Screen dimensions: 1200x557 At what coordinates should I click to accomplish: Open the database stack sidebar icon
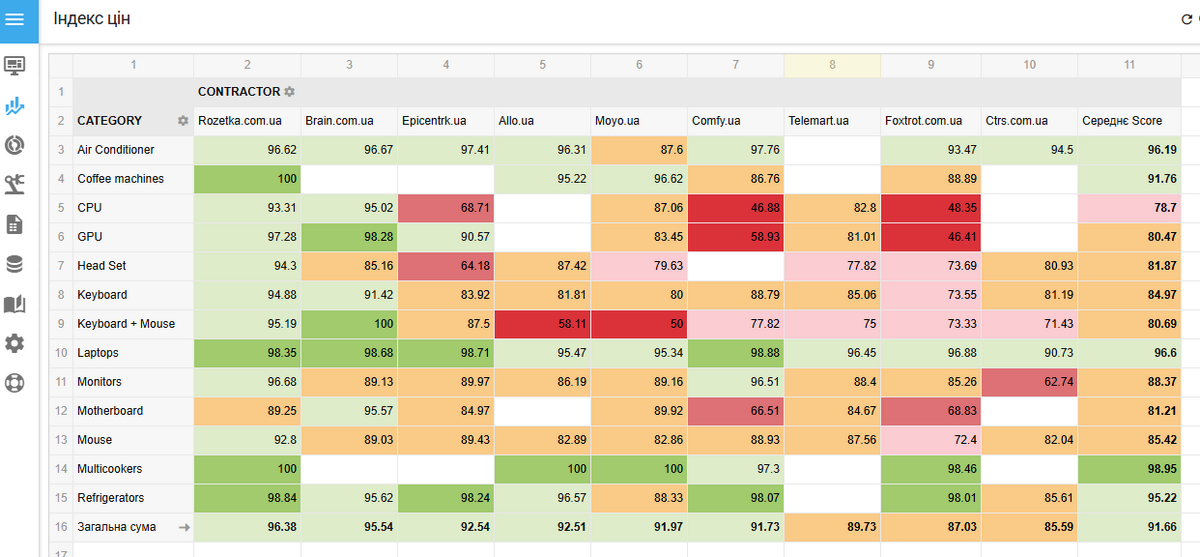[x=15, y=263]
